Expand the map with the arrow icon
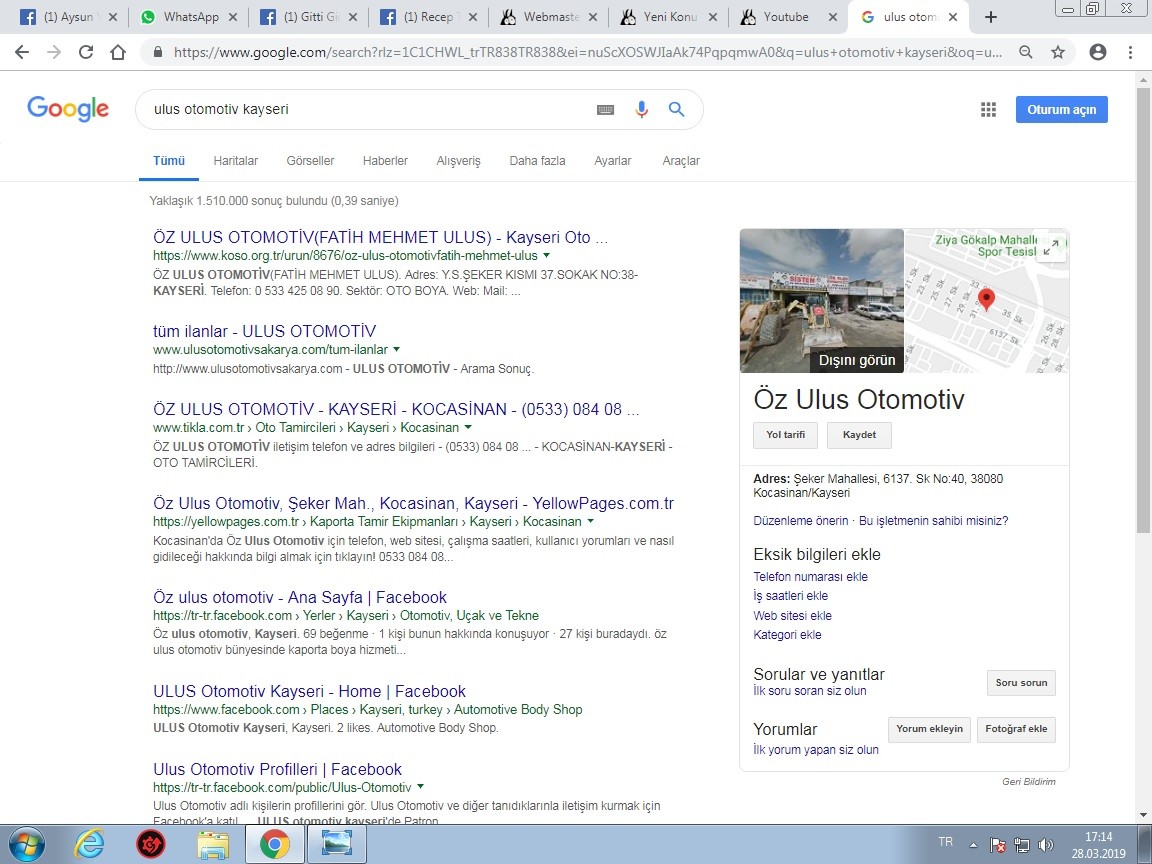This screenshot has height=864, width=1152. tap(1052, 247)
